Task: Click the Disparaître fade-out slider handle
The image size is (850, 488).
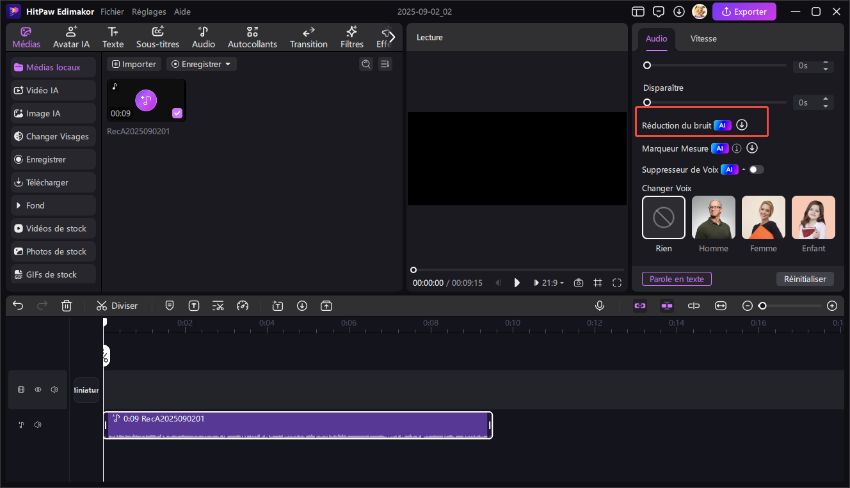Action: coord(647,102)
